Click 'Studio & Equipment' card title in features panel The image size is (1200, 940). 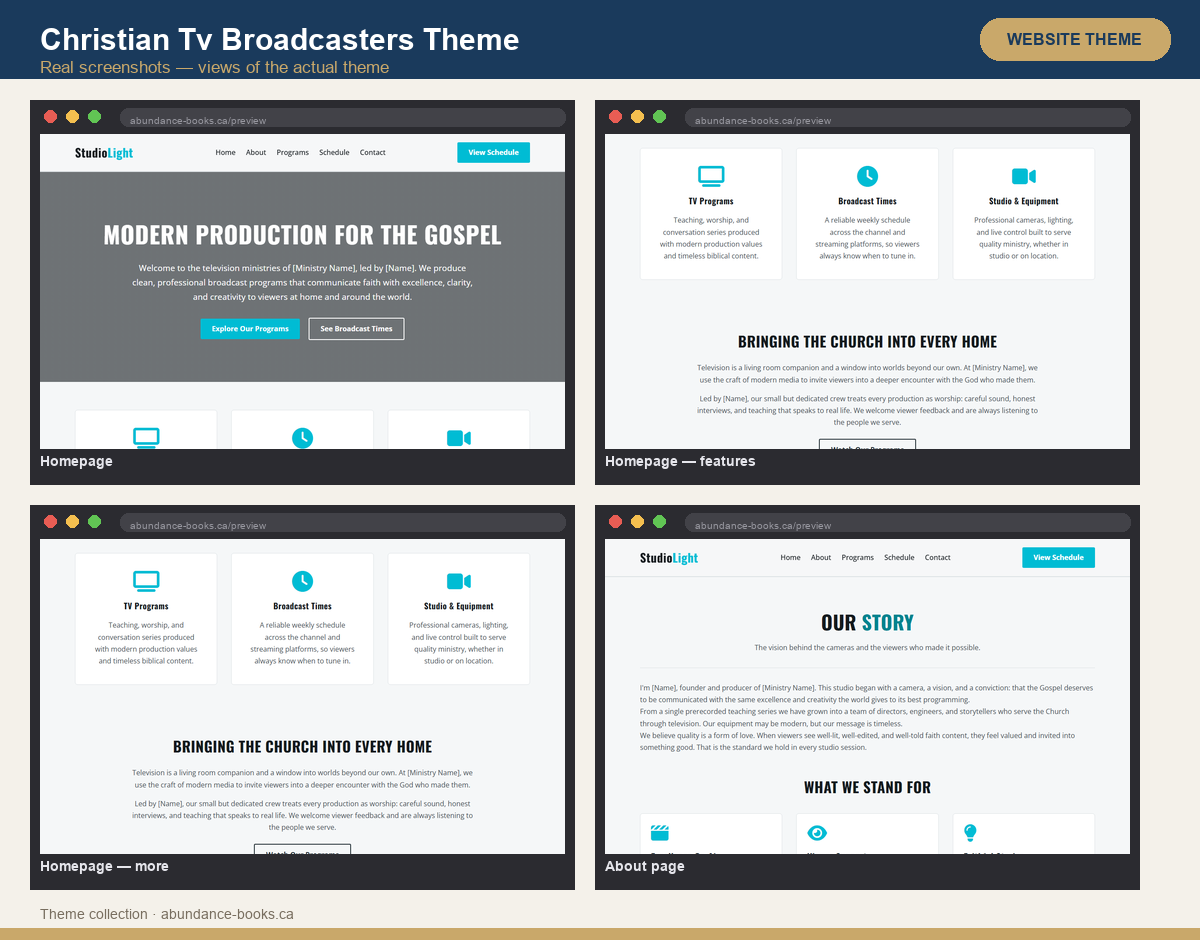[1024, 201]
